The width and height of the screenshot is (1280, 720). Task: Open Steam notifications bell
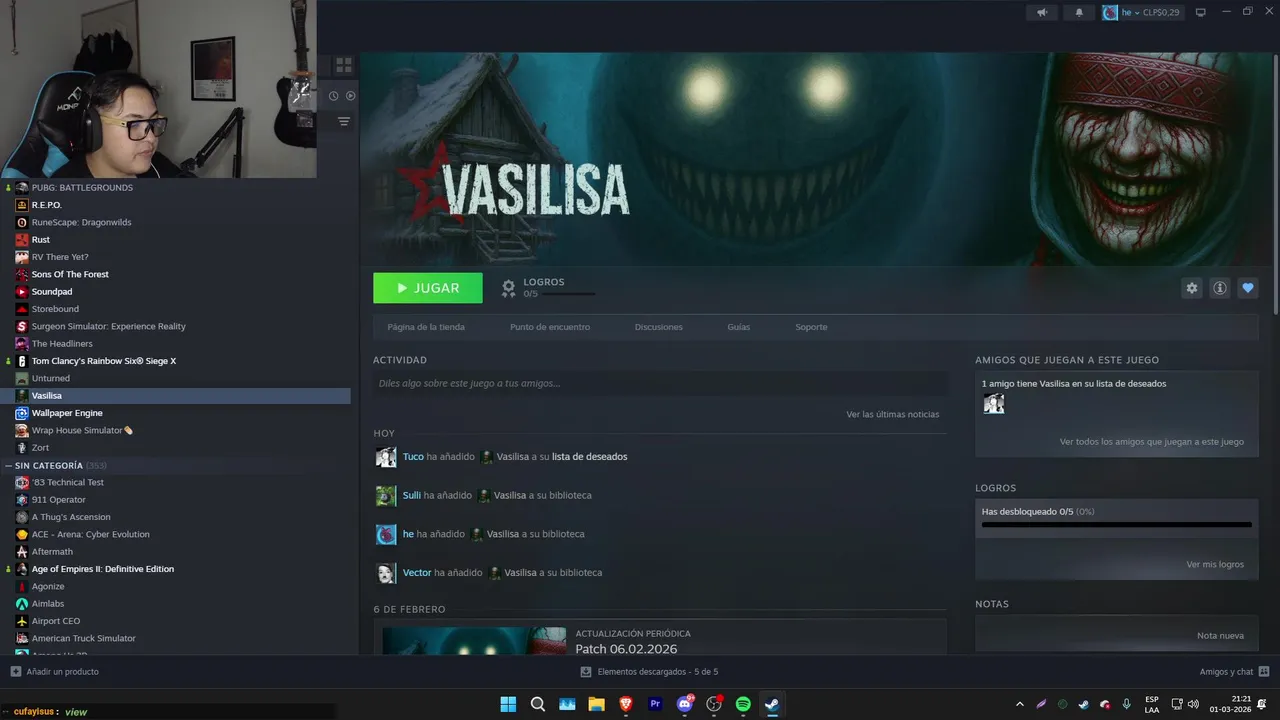[x=1079, y=12]
